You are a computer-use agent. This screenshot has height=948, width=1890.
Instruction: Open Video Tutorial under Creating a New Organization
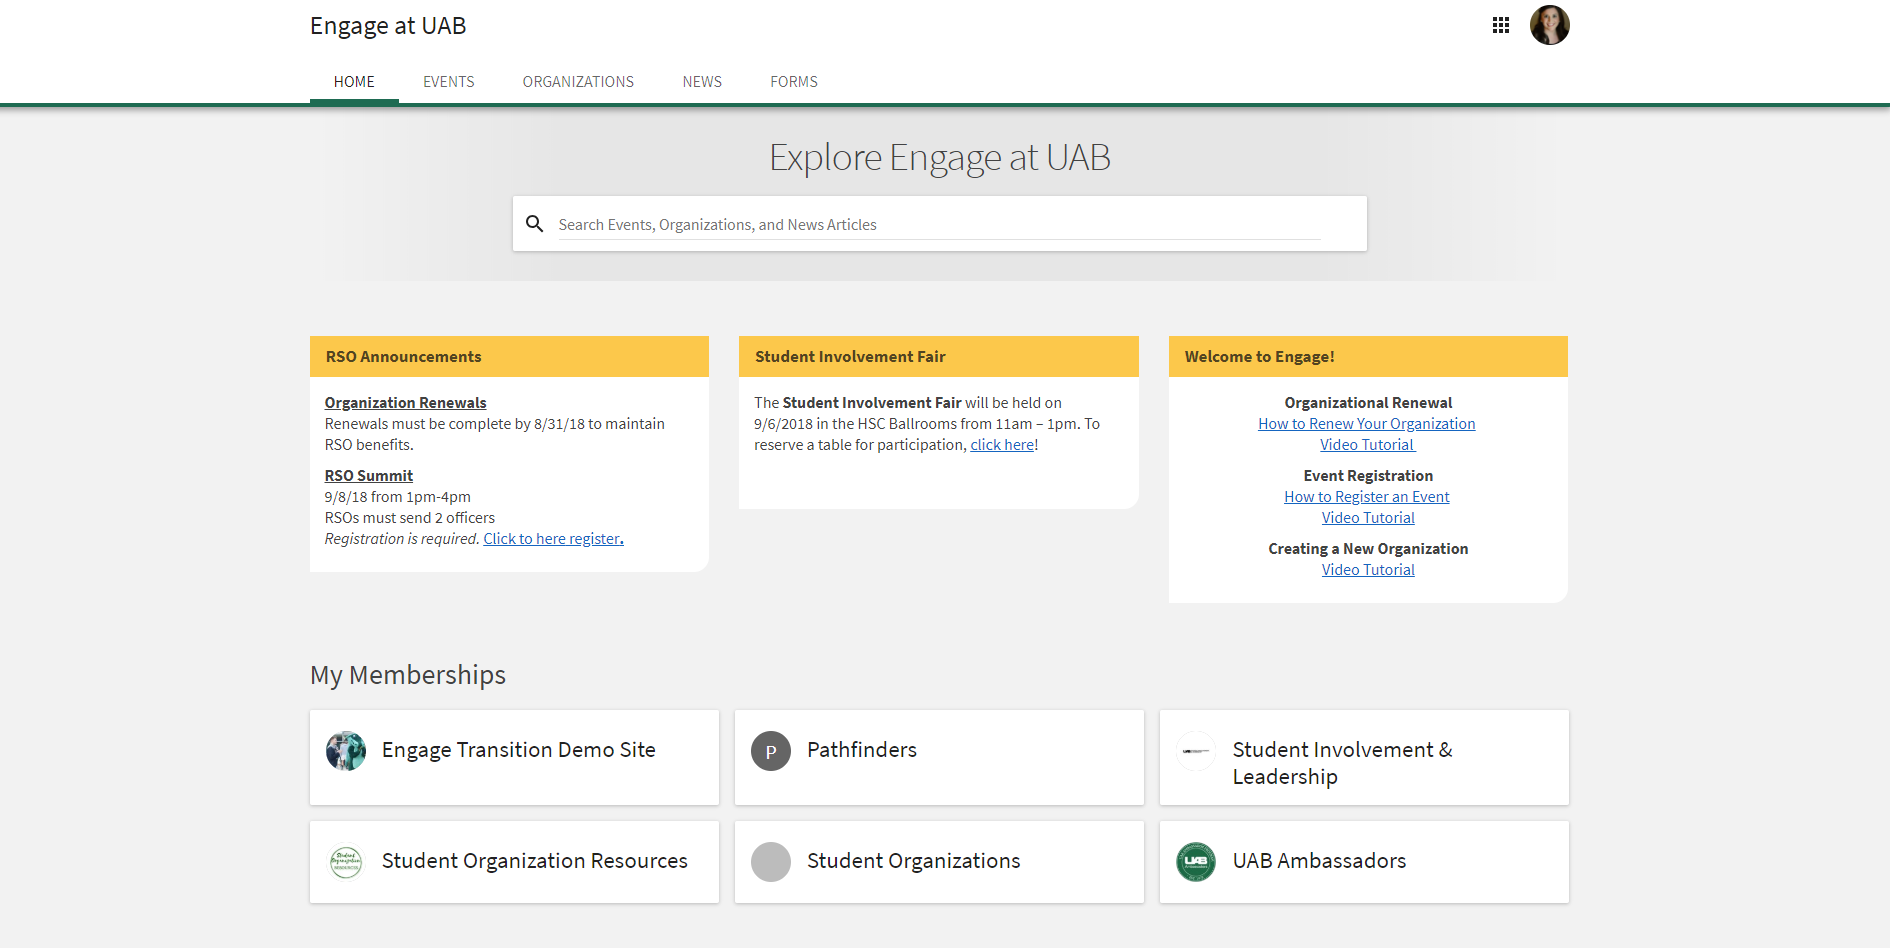1368,570
